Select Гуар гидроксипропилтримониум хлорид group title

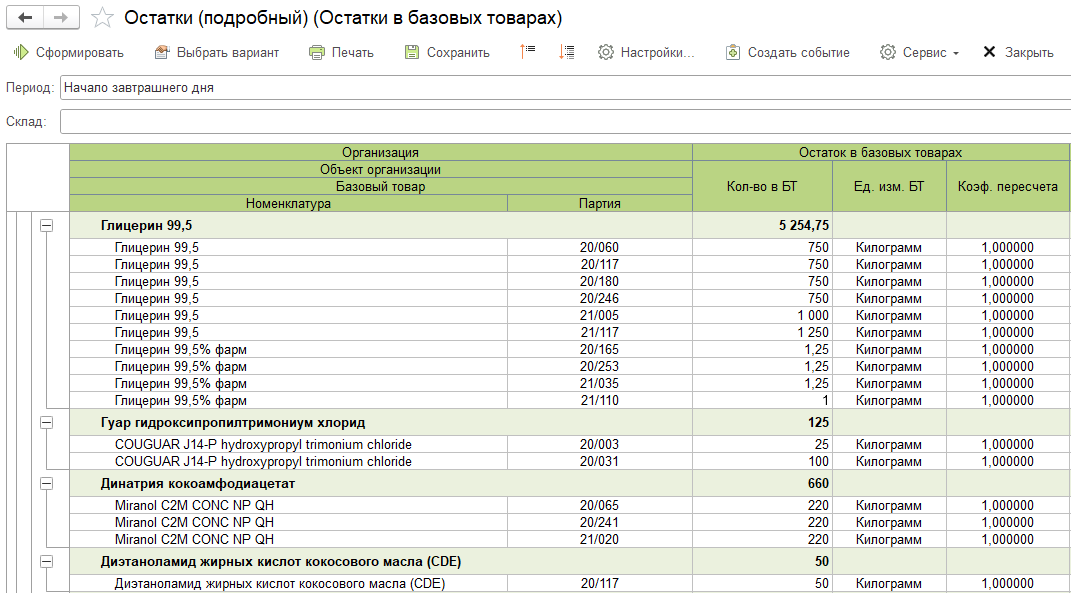[233, 422]
